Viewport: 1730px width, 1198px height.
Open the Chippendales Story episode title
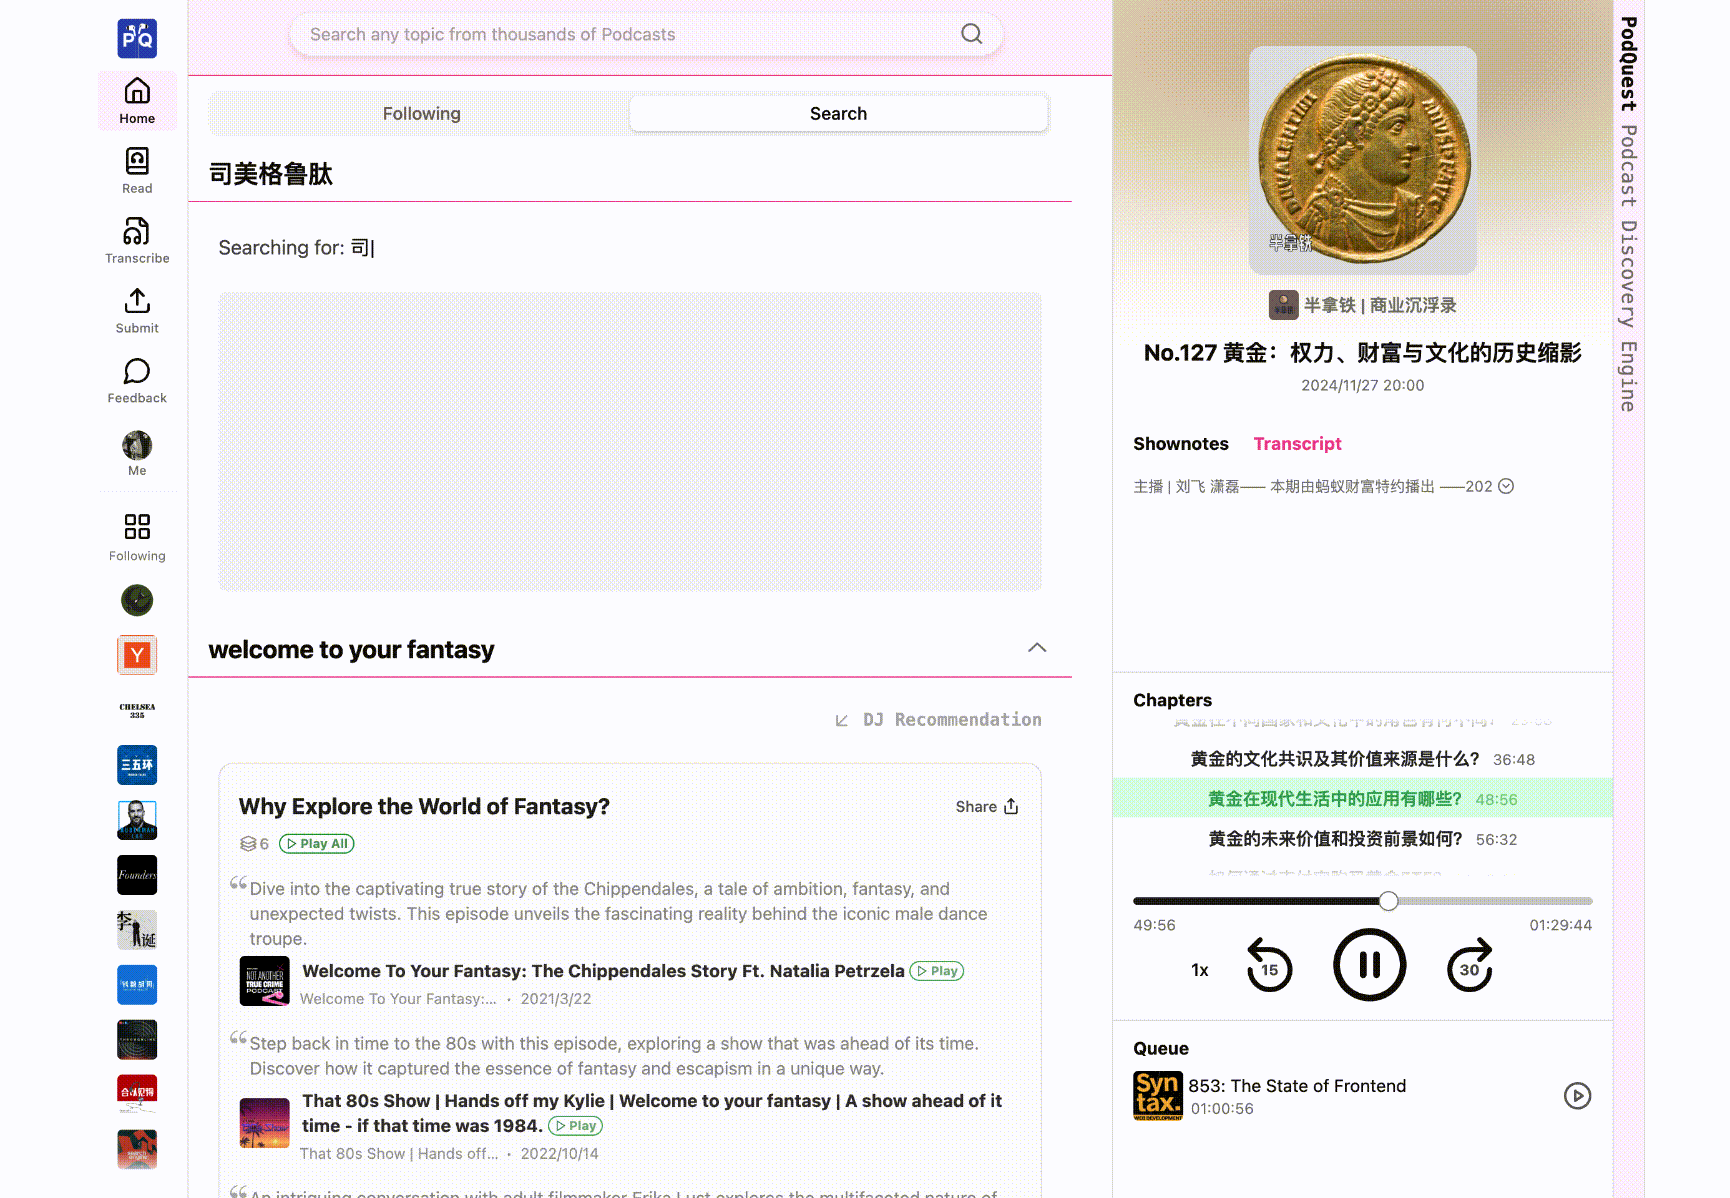click(x=603, y=971)
